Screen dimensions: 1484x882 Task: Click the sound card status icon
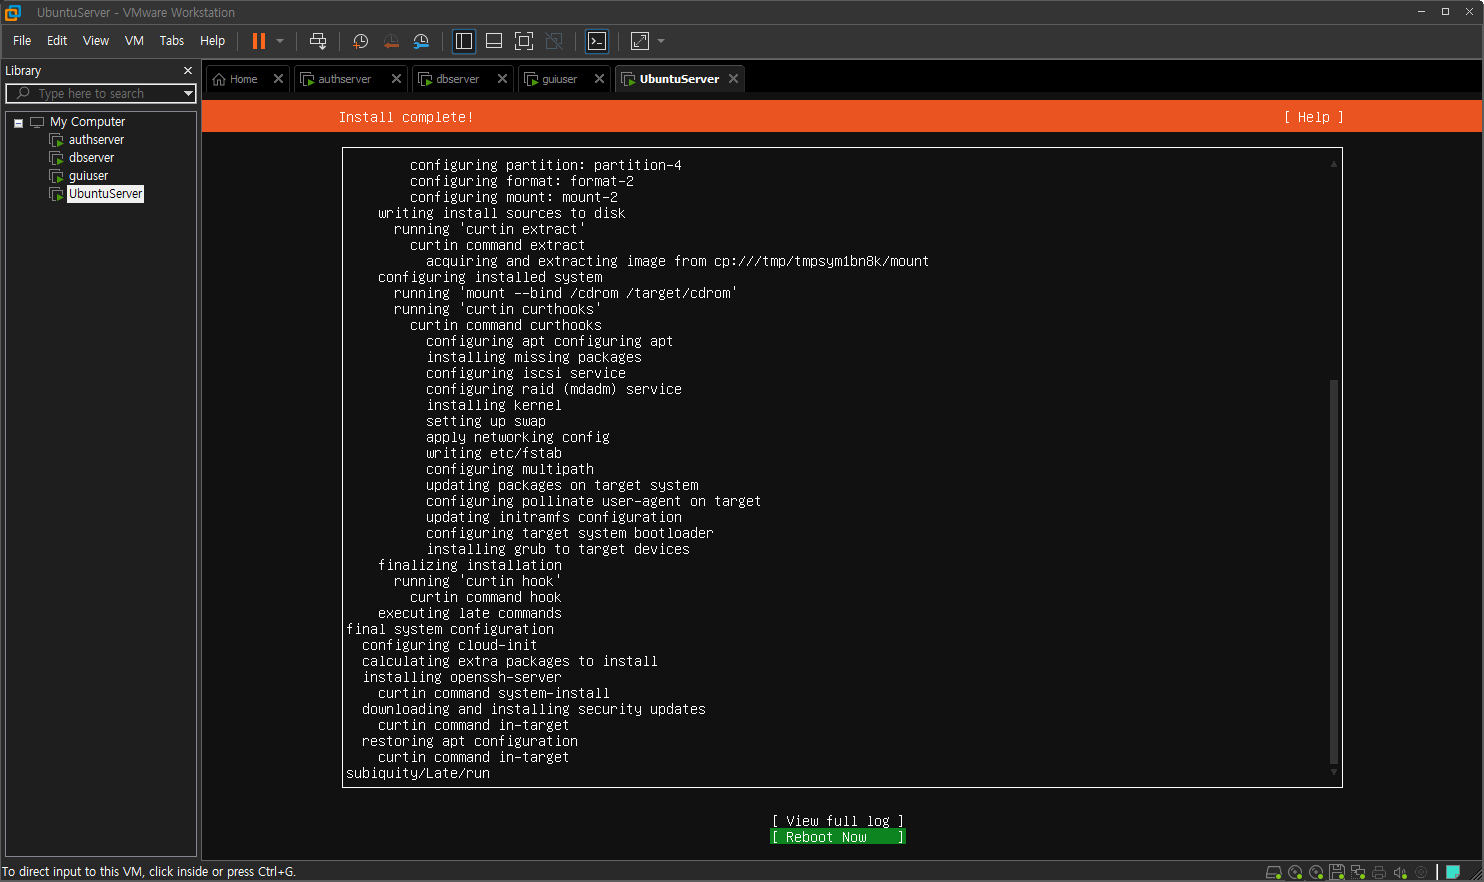pyautogui.click(x=1400, y=872)
